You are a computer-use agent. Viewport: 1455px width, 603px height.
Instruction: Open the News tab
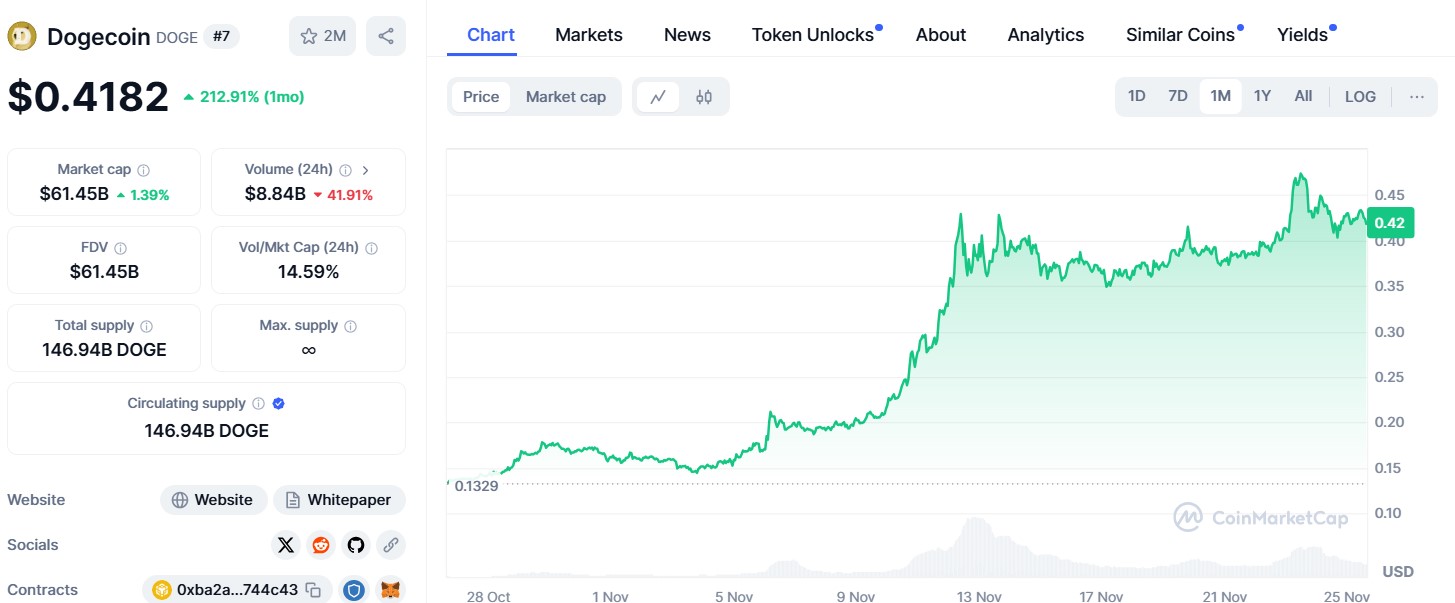(687, 35)
